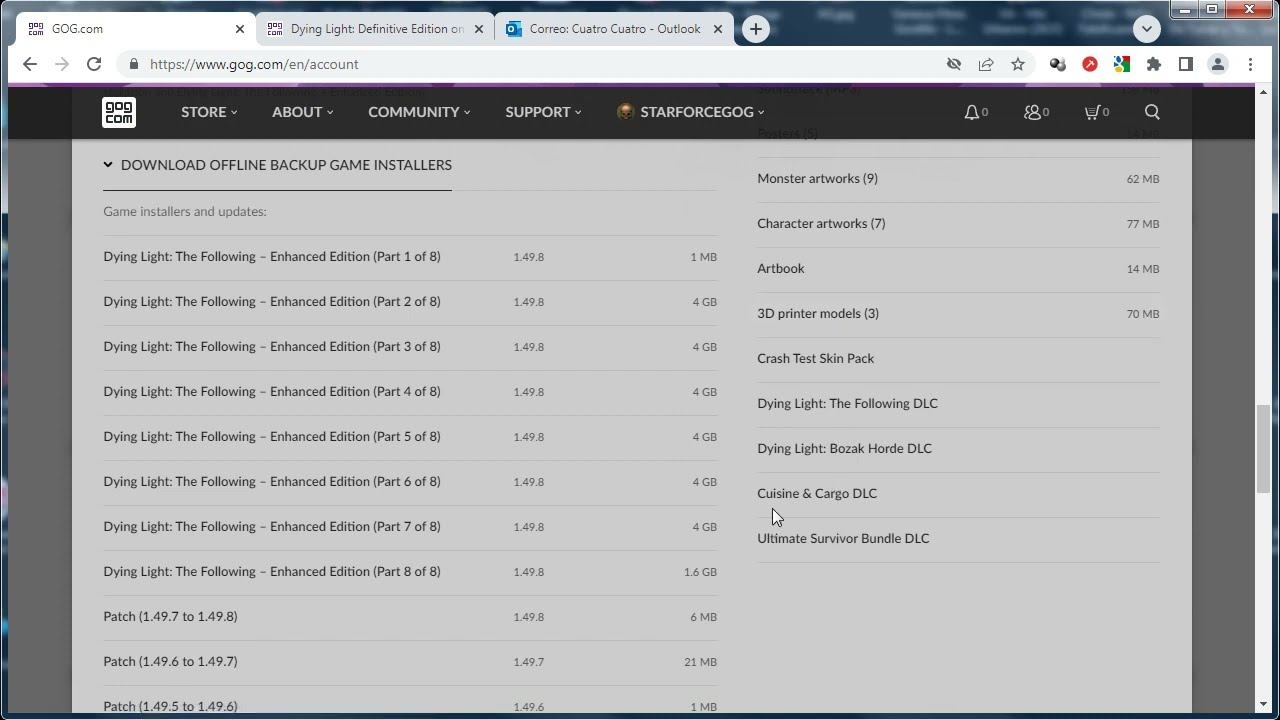Click the multicolor extension icon in toolbar
The image size is (1280, 720).
point(1122,64)
